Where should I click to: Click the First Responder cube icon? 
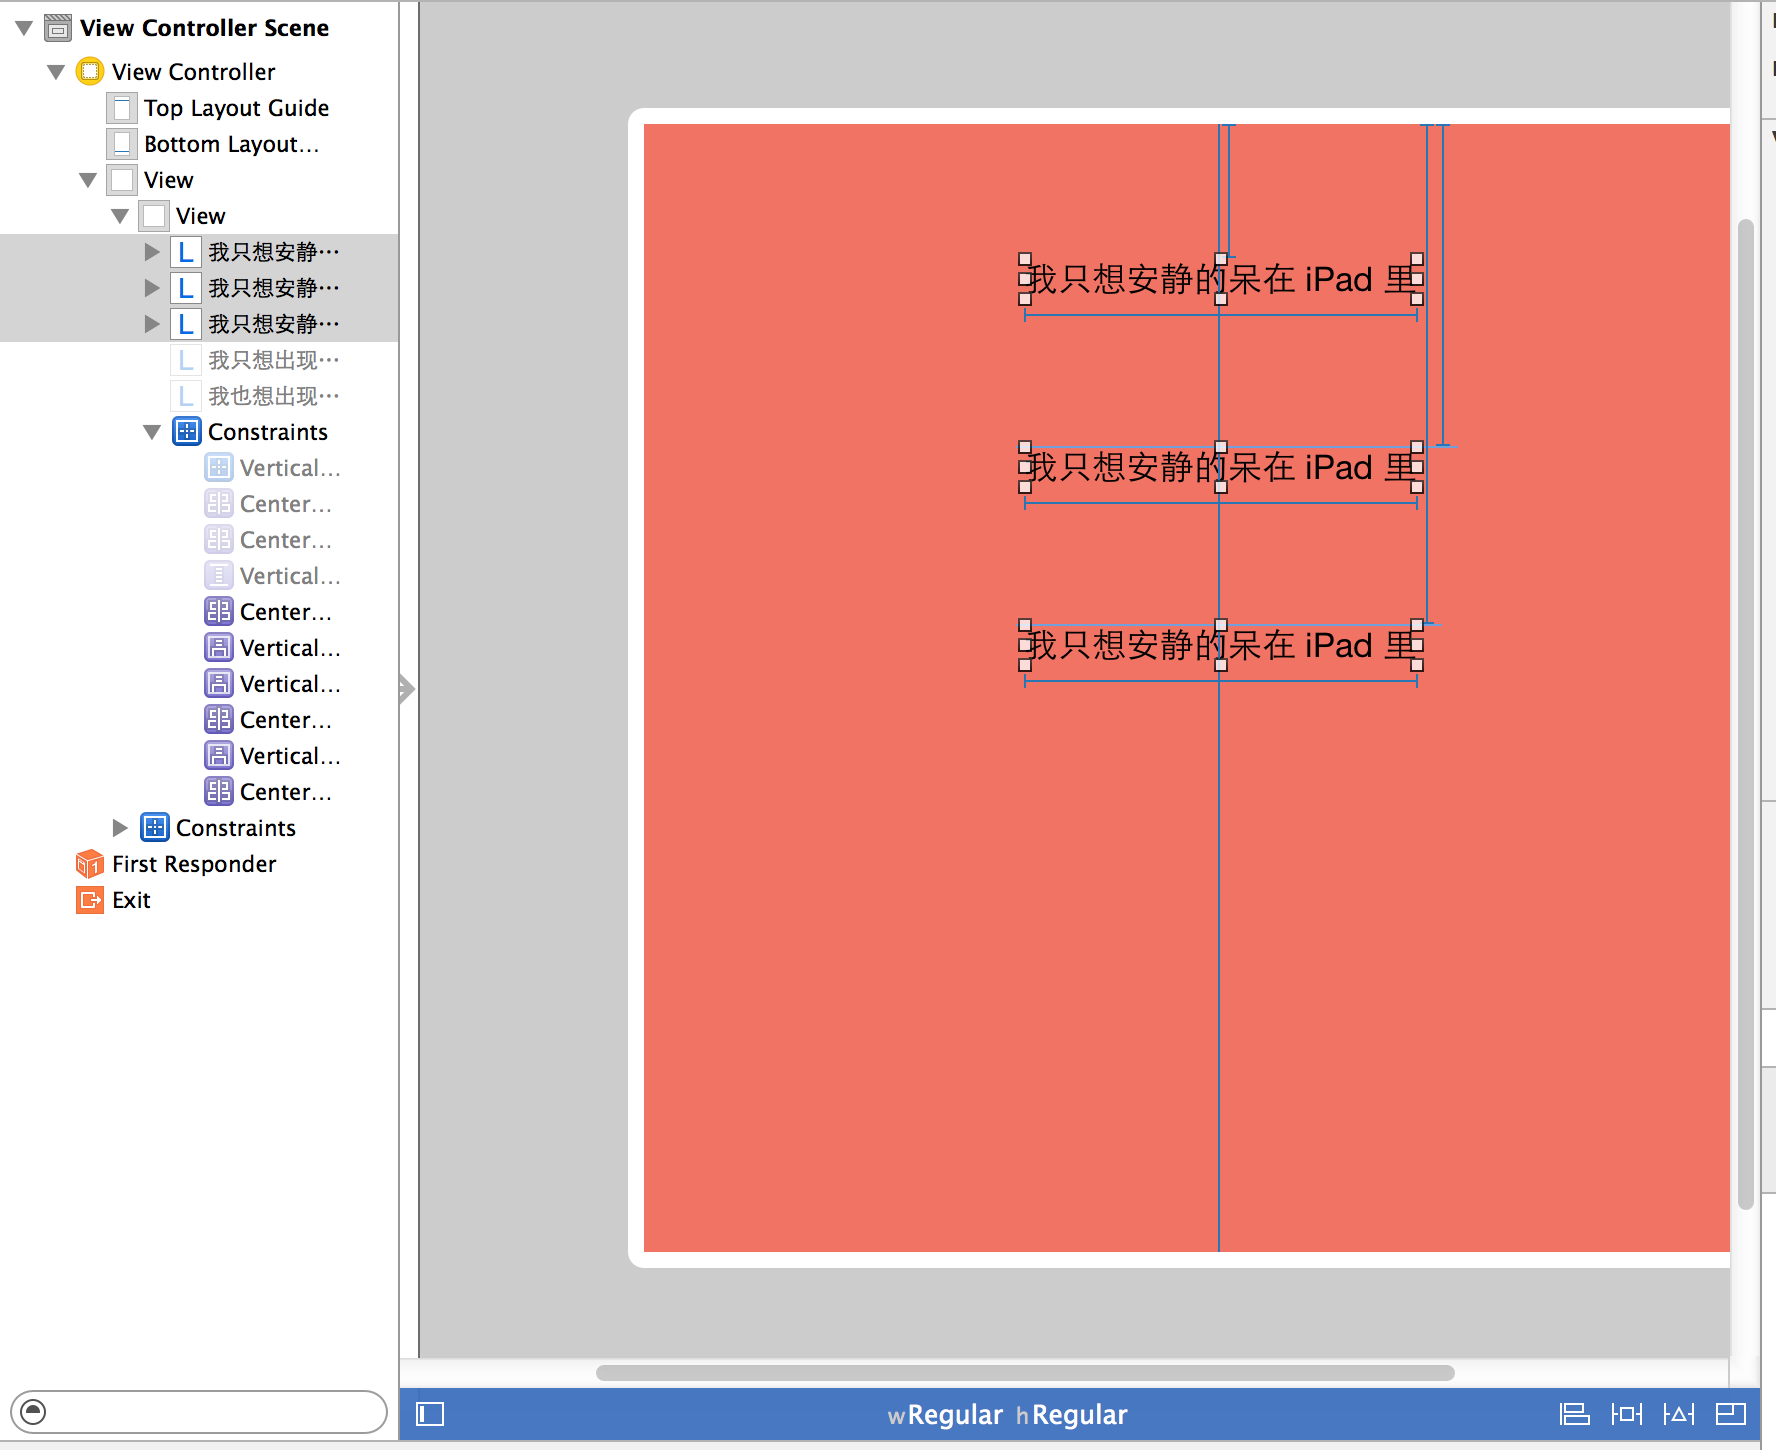pos(89,863)
